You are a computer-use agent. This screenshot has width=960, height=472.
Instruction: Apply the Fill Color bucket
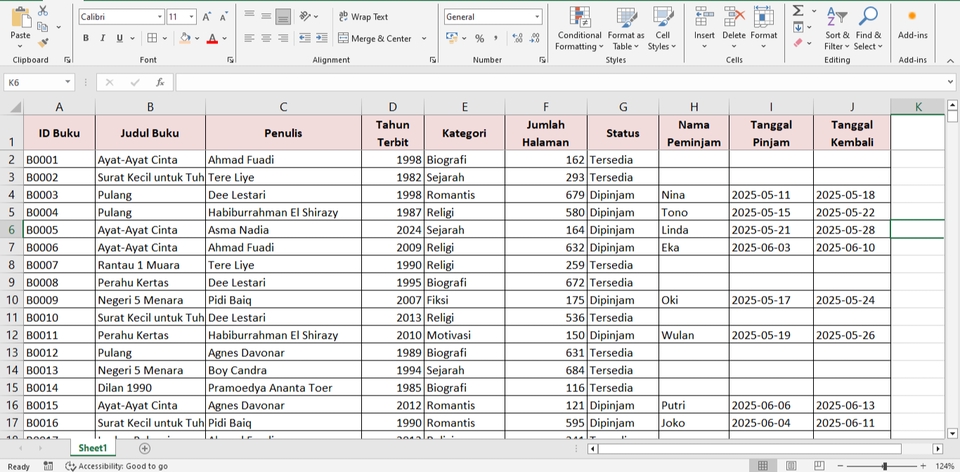click(185, 38)
